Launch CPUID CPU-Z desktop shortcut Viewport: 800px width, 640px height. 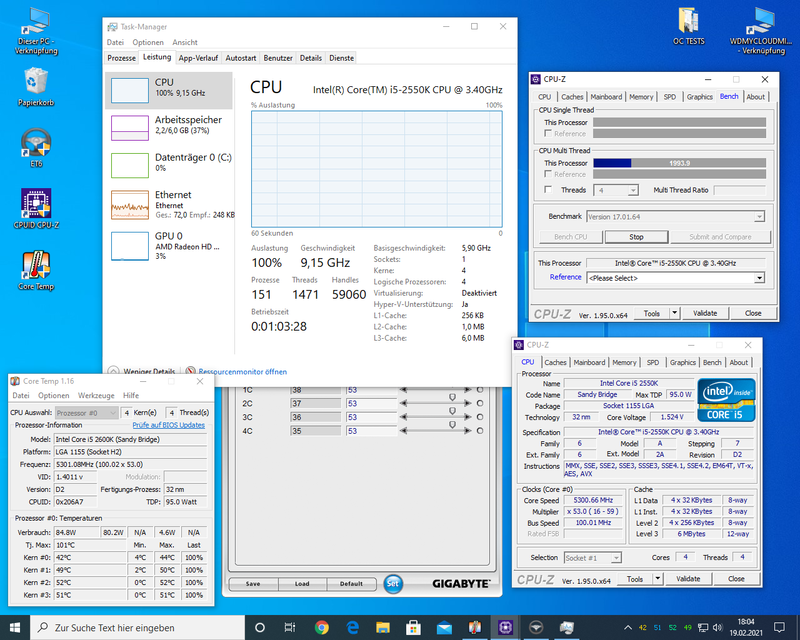[x=36, y=208]
